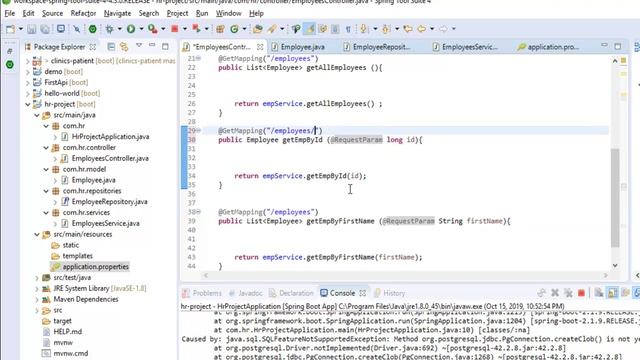This screenshot has height=360, width=640.
Task: Switch to EmployeeReposit... editor tab
Action: pyautogui.click(x=381, y=47)
